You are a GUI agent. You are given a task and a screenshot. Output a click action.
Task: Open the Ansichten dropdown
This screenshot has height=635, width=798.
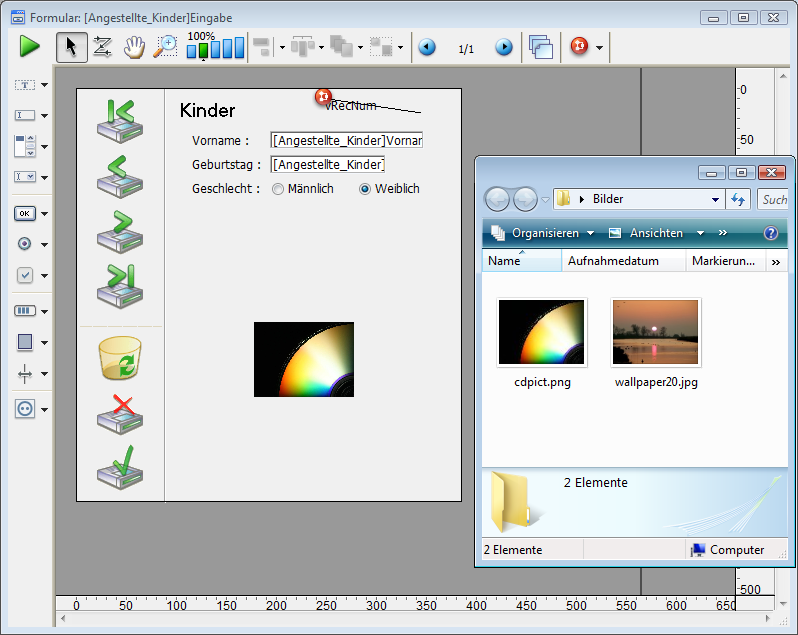[x=656, y=233]
